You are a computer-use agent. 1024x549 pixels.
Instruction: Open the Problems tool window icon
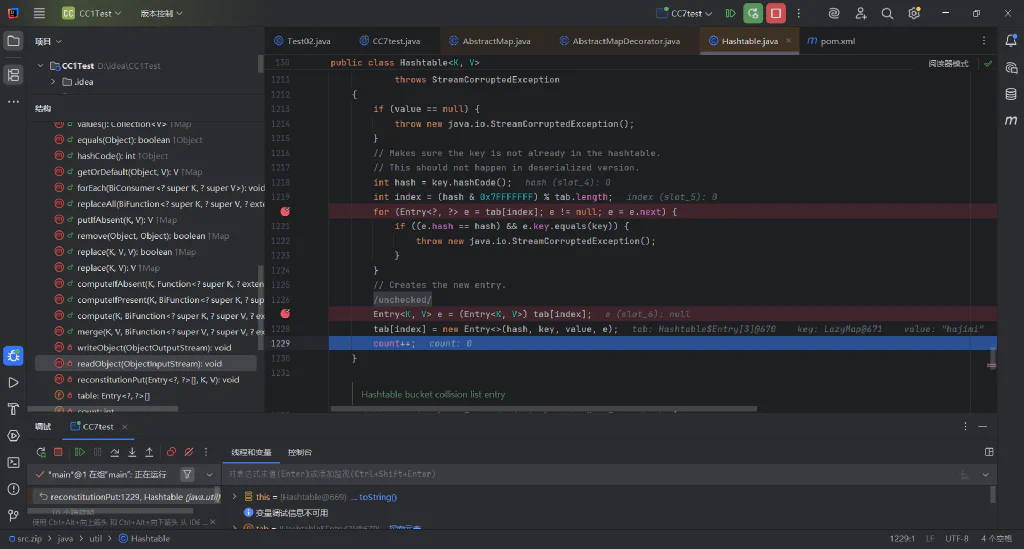[13, 489]
